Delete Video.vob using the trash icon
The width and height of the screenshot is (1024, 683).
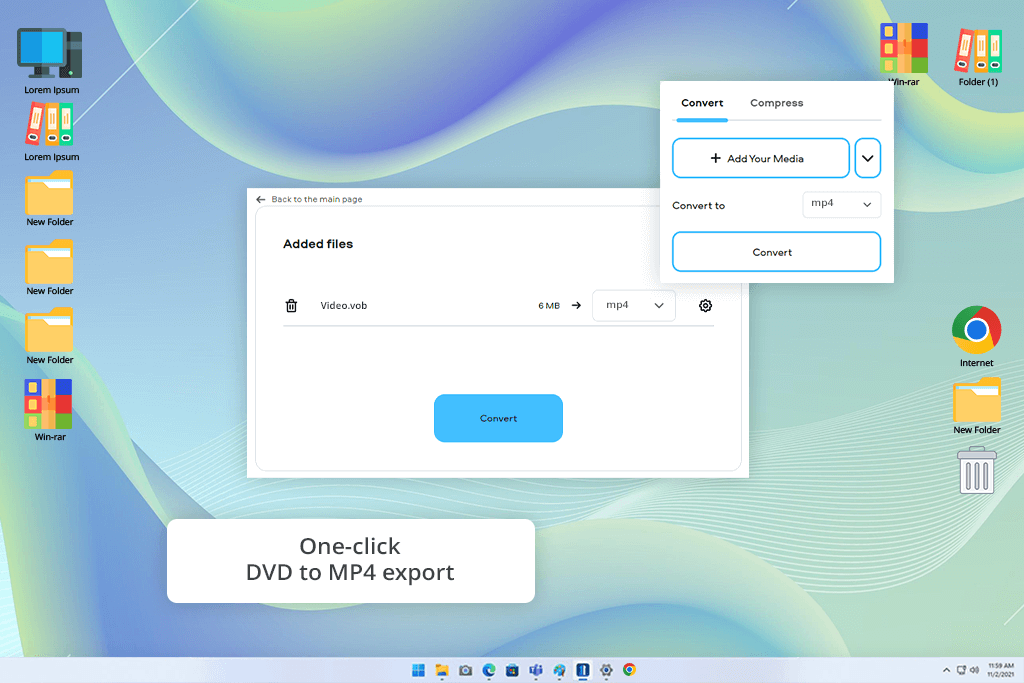pos(291,305)
